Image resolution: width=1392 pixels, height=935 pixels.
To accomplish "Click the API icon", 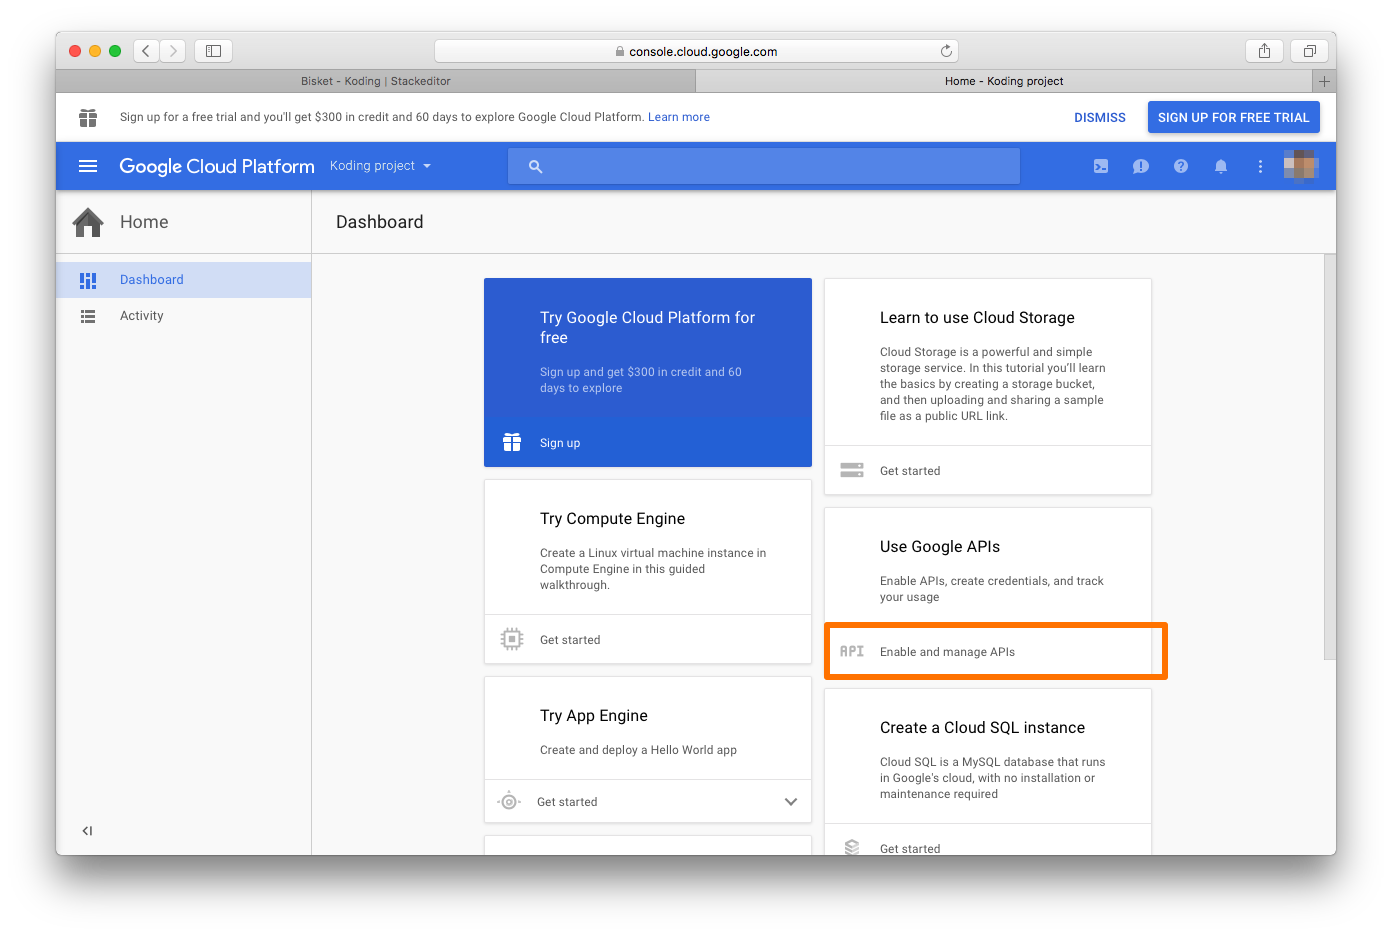I will (852, 651).
